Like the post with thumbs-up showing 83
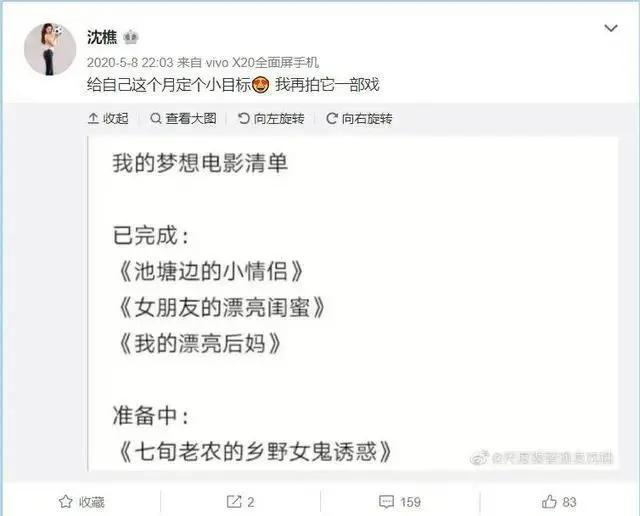Screen dimensions: 640x516 click(x=559, y=502)
